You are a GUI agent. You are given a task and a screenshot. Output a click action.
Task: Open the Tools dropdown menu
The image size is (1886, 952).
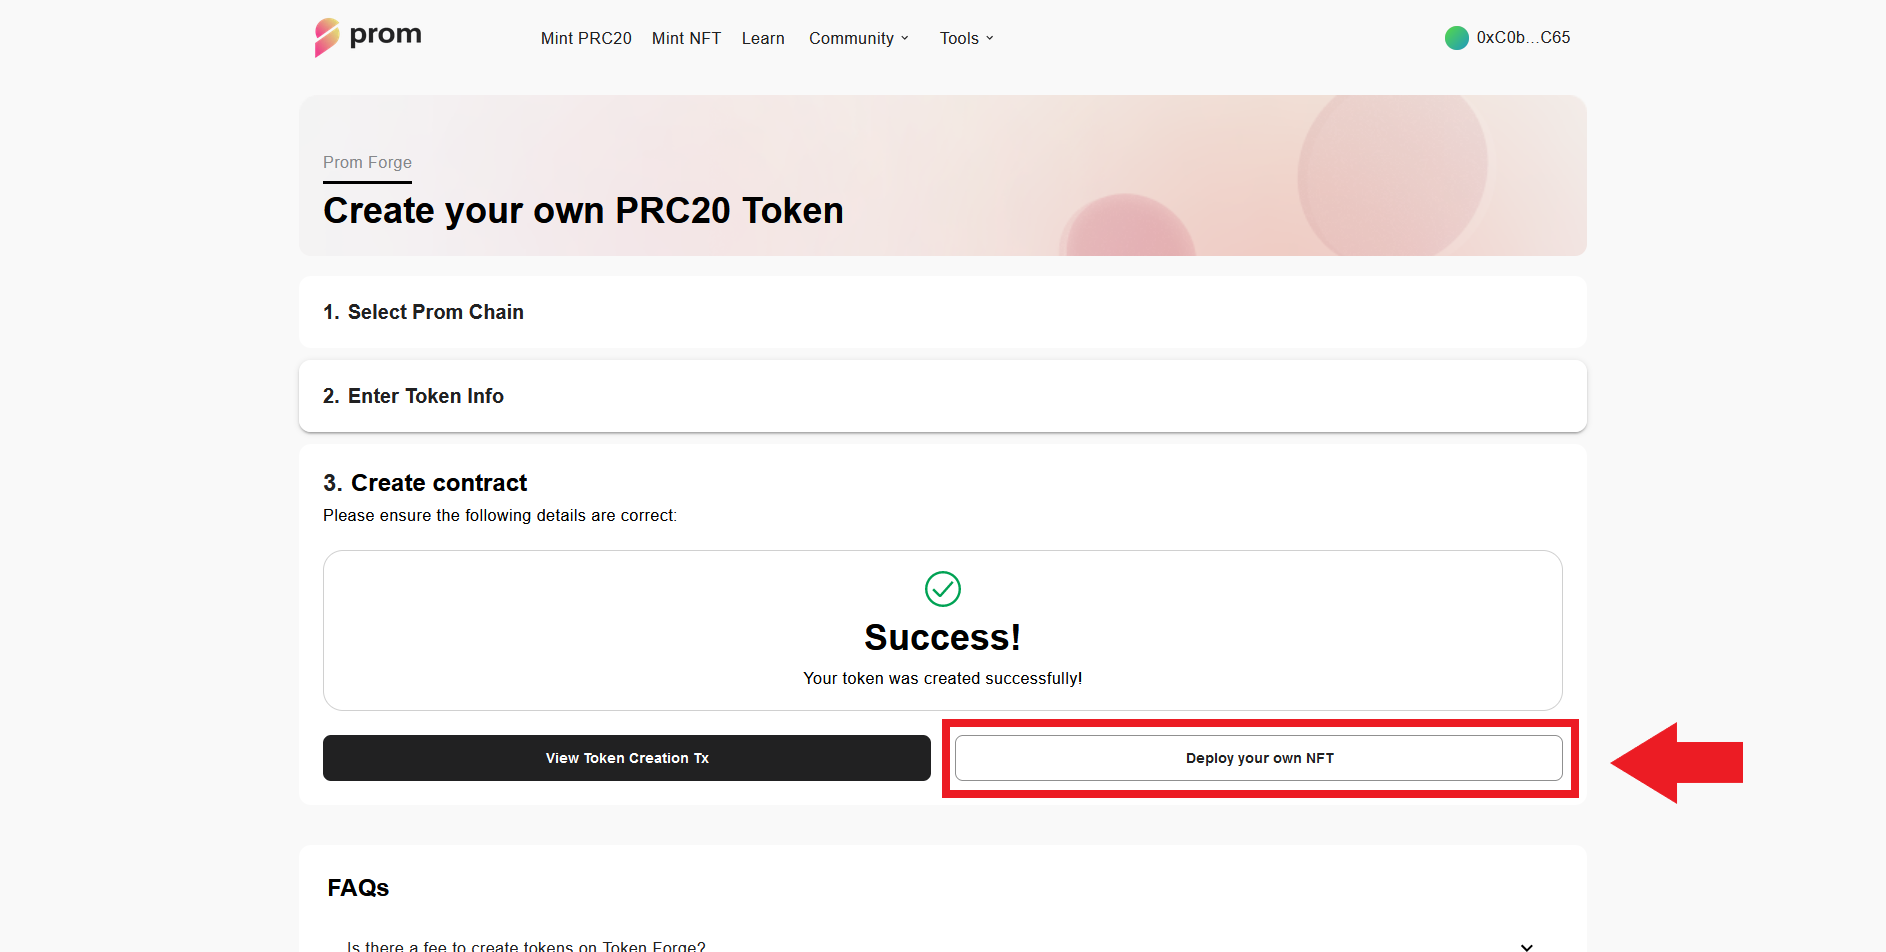click(966, 38)
